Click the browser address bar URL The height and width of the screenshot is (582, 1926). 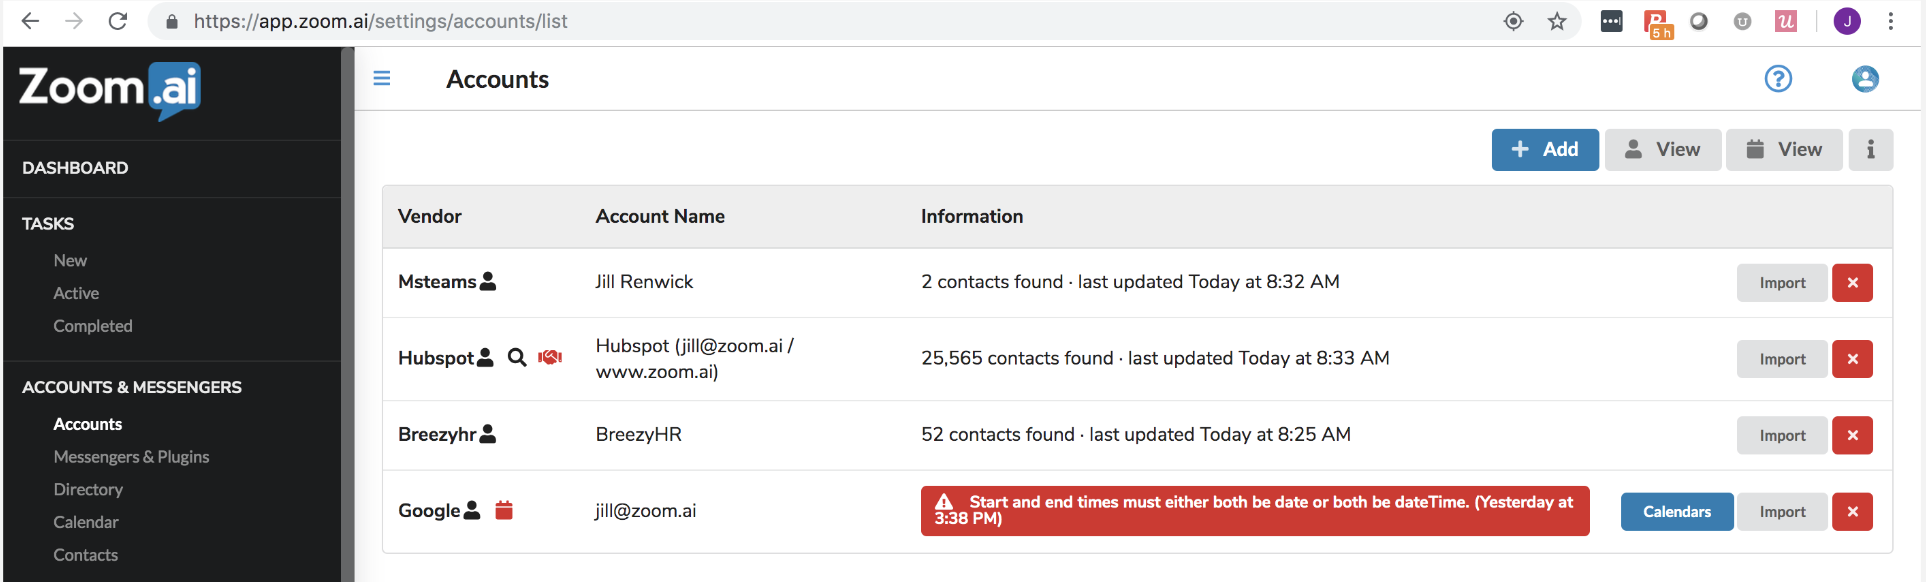(380, 21)
